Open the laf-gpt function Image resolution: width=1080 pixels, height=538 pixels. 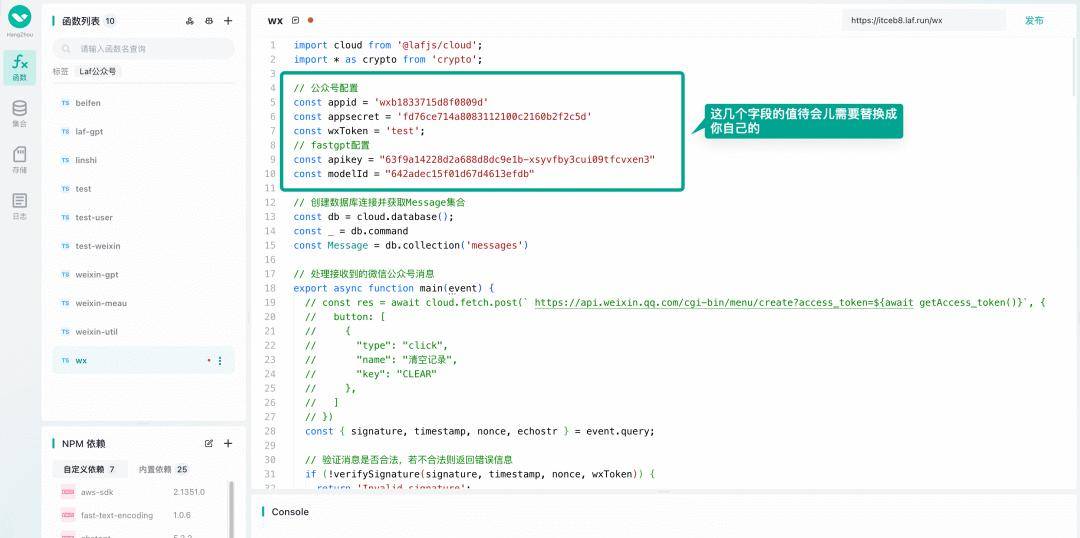click(143, 132)
